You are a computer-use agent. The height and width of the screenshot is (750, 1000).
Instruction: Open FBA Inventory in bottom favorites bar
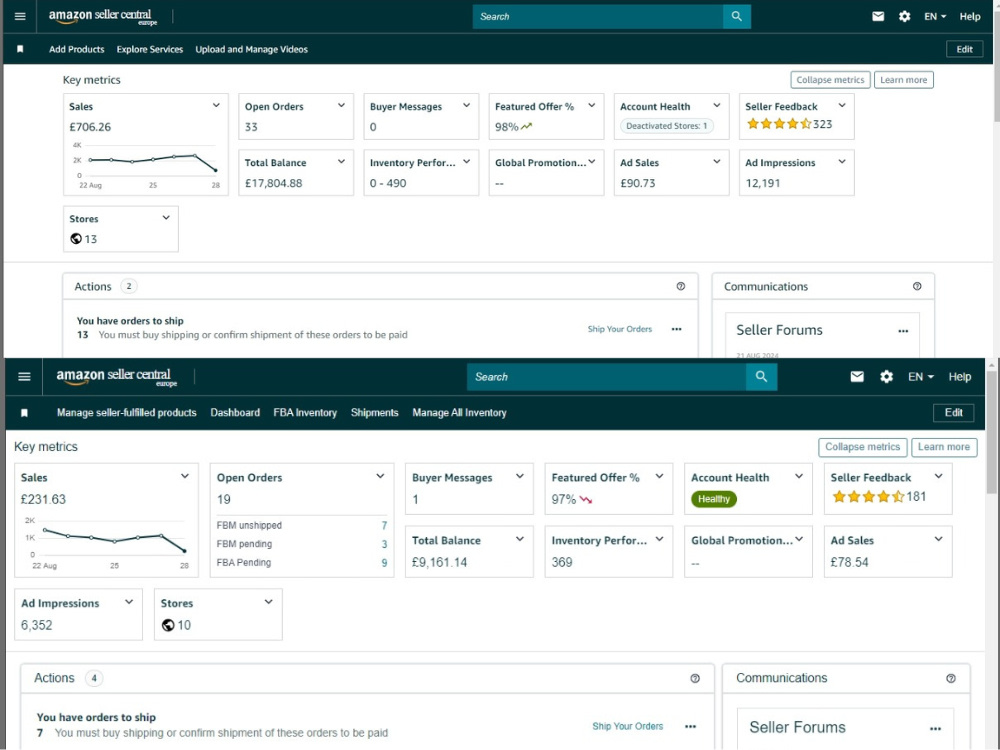[305, 413]
